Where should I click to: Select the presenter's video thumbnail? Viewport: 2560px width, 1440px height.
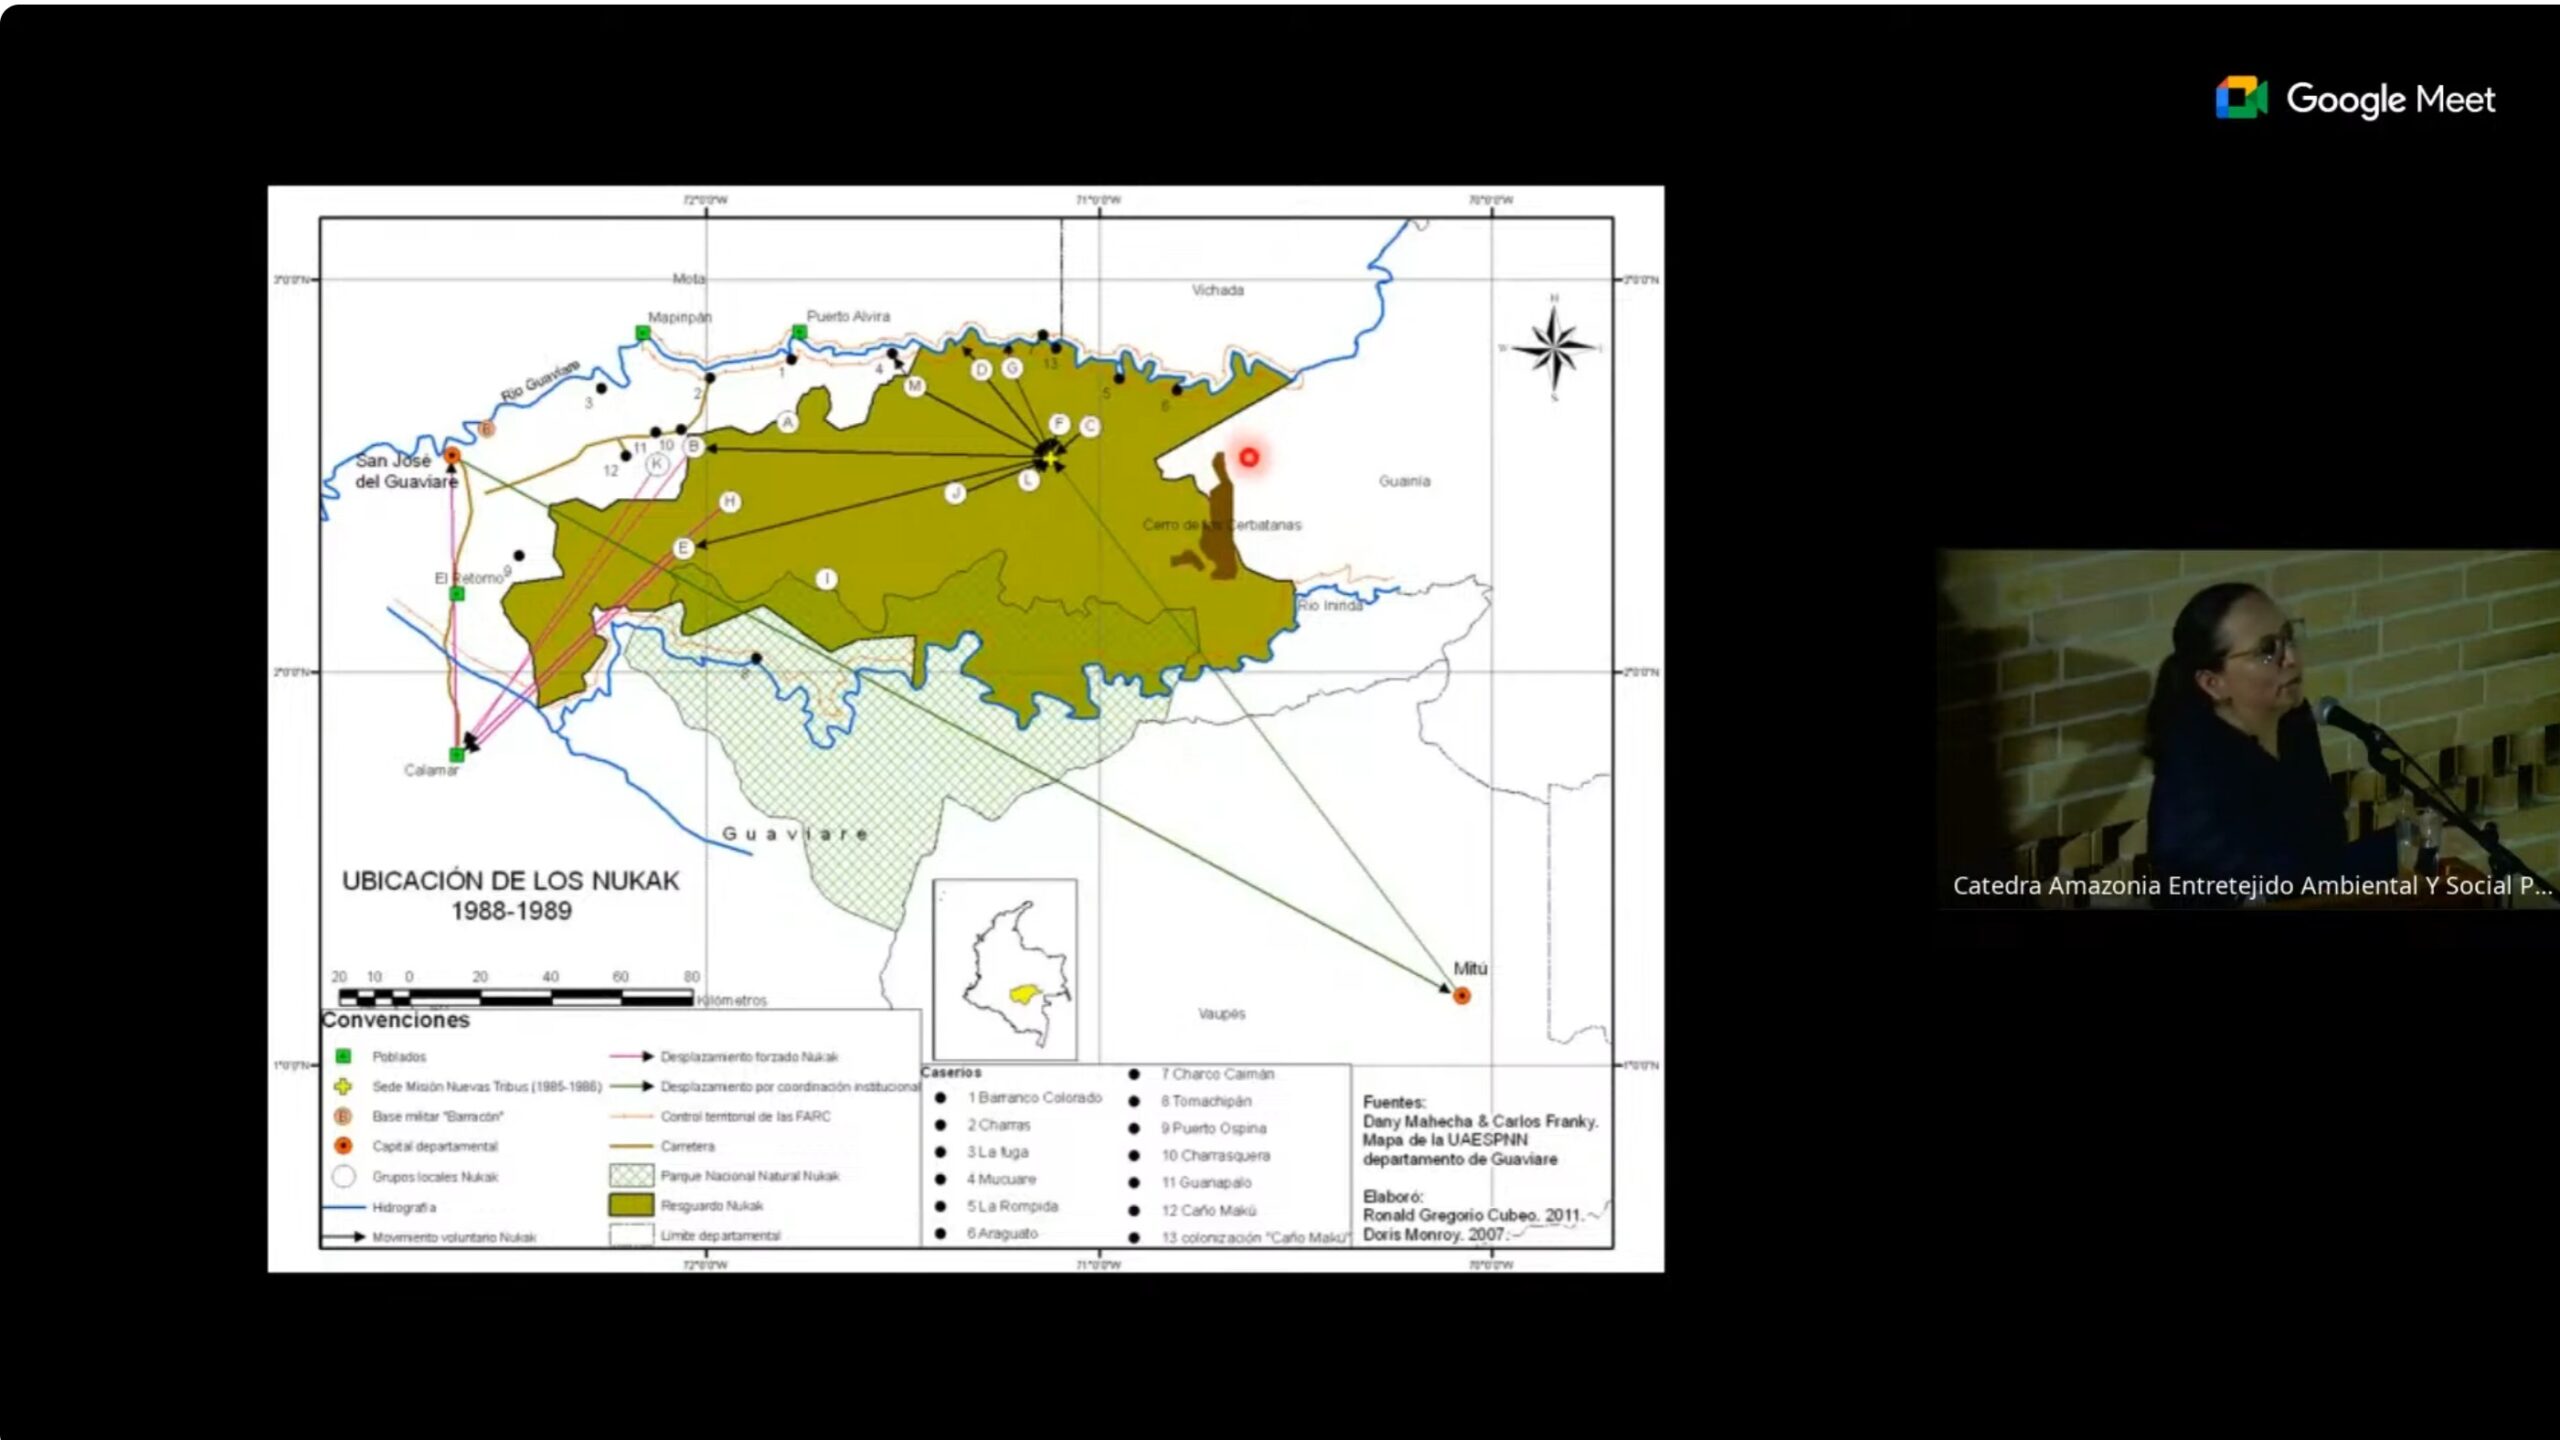pos(2248,728)
